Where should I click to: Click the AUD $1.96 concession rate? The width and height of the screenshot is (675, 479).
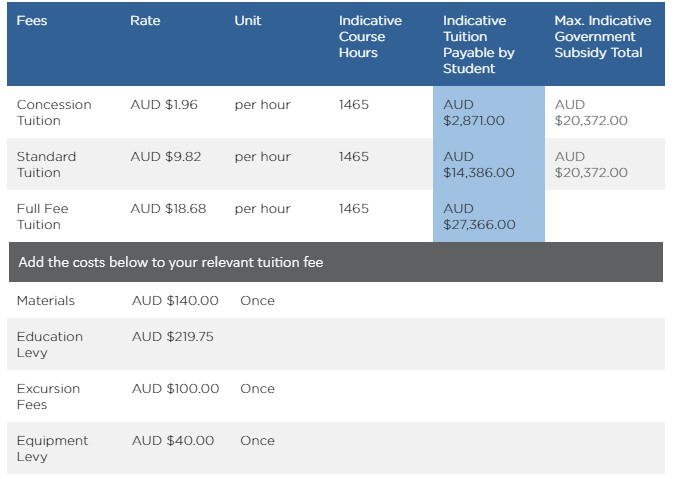(164, 105)
